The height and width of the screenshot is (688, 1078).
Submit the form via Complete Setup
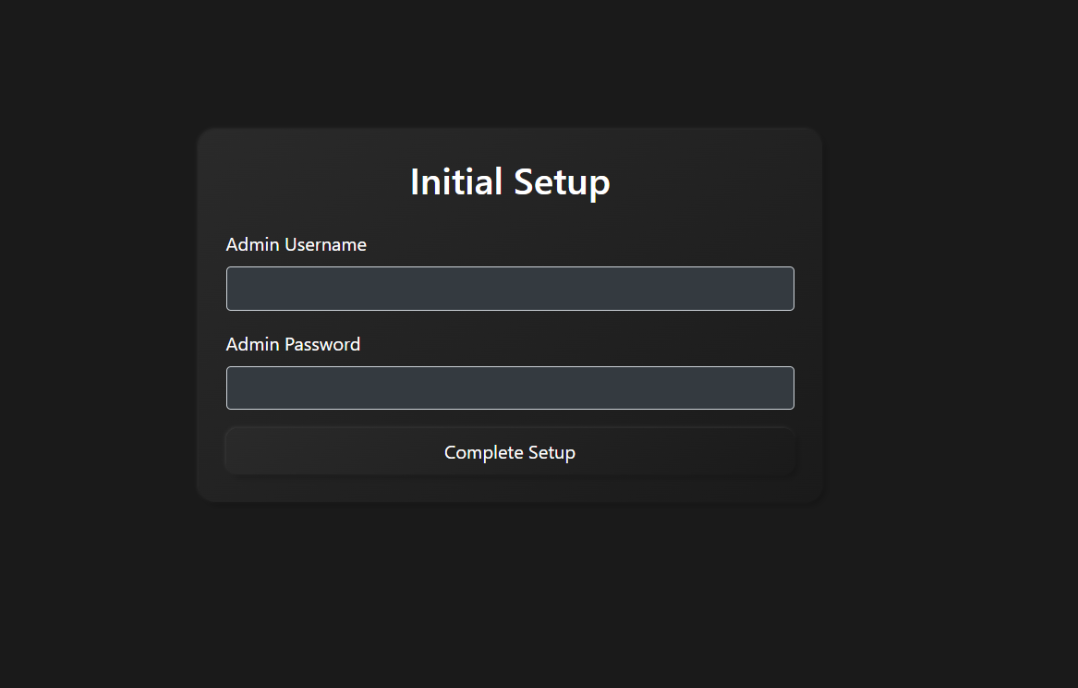[x=510, y=453]
